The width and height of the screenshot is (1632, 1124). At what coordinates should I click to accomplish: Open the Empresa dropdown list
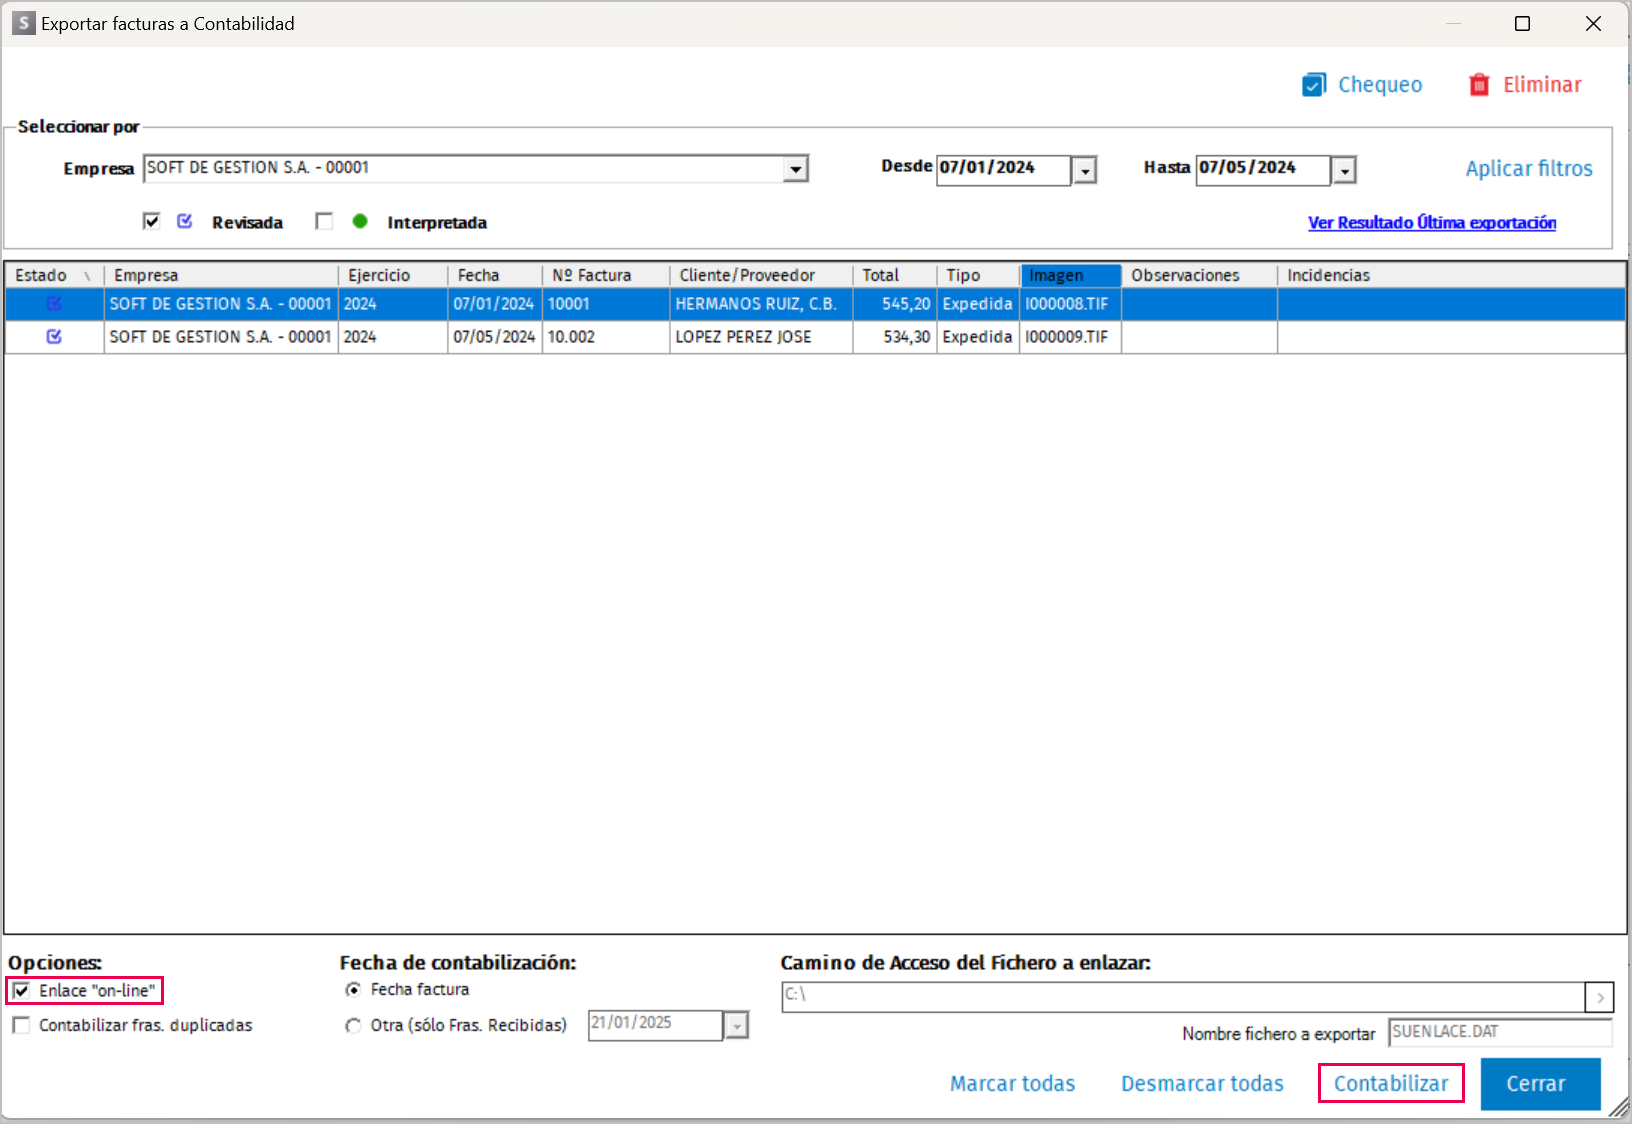point(796,169)
